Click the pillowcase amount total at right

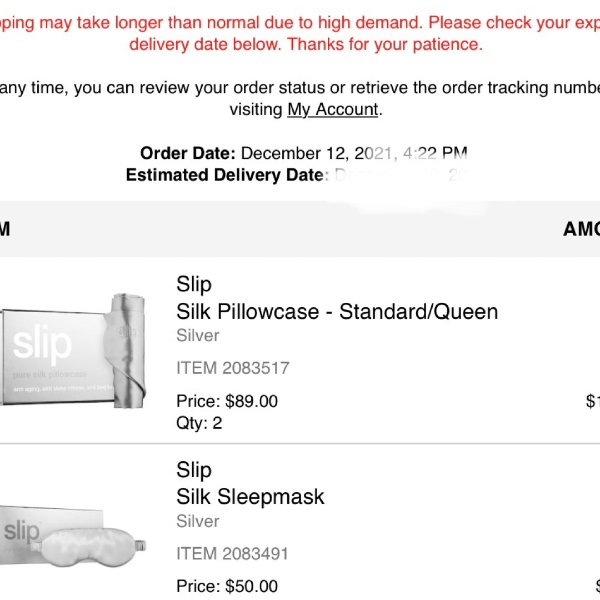point(592,401)
